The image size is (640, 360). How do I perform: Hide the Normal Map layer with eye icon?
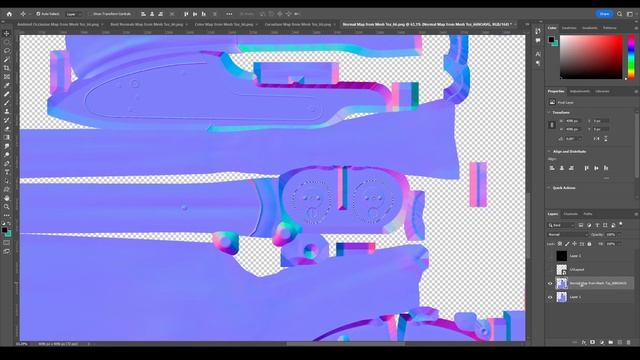click(550, 283)
